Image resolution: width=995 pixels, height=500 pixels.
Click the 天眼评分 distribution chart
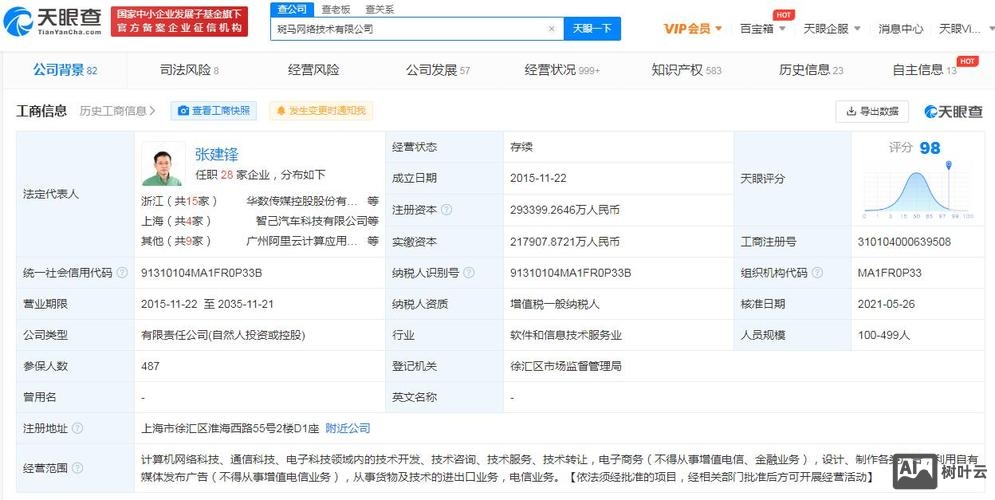pyautogui.click(x=916, y=190)
